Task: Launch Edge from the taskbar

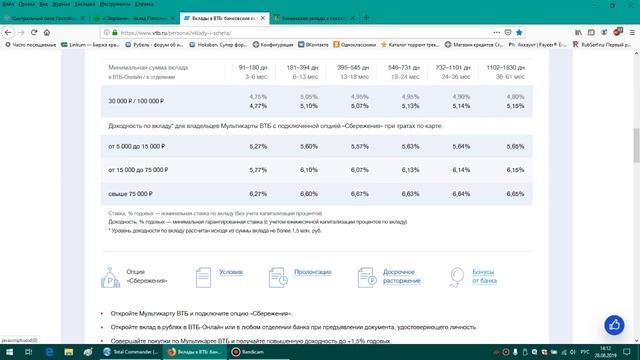Action: tap(49, 352)
